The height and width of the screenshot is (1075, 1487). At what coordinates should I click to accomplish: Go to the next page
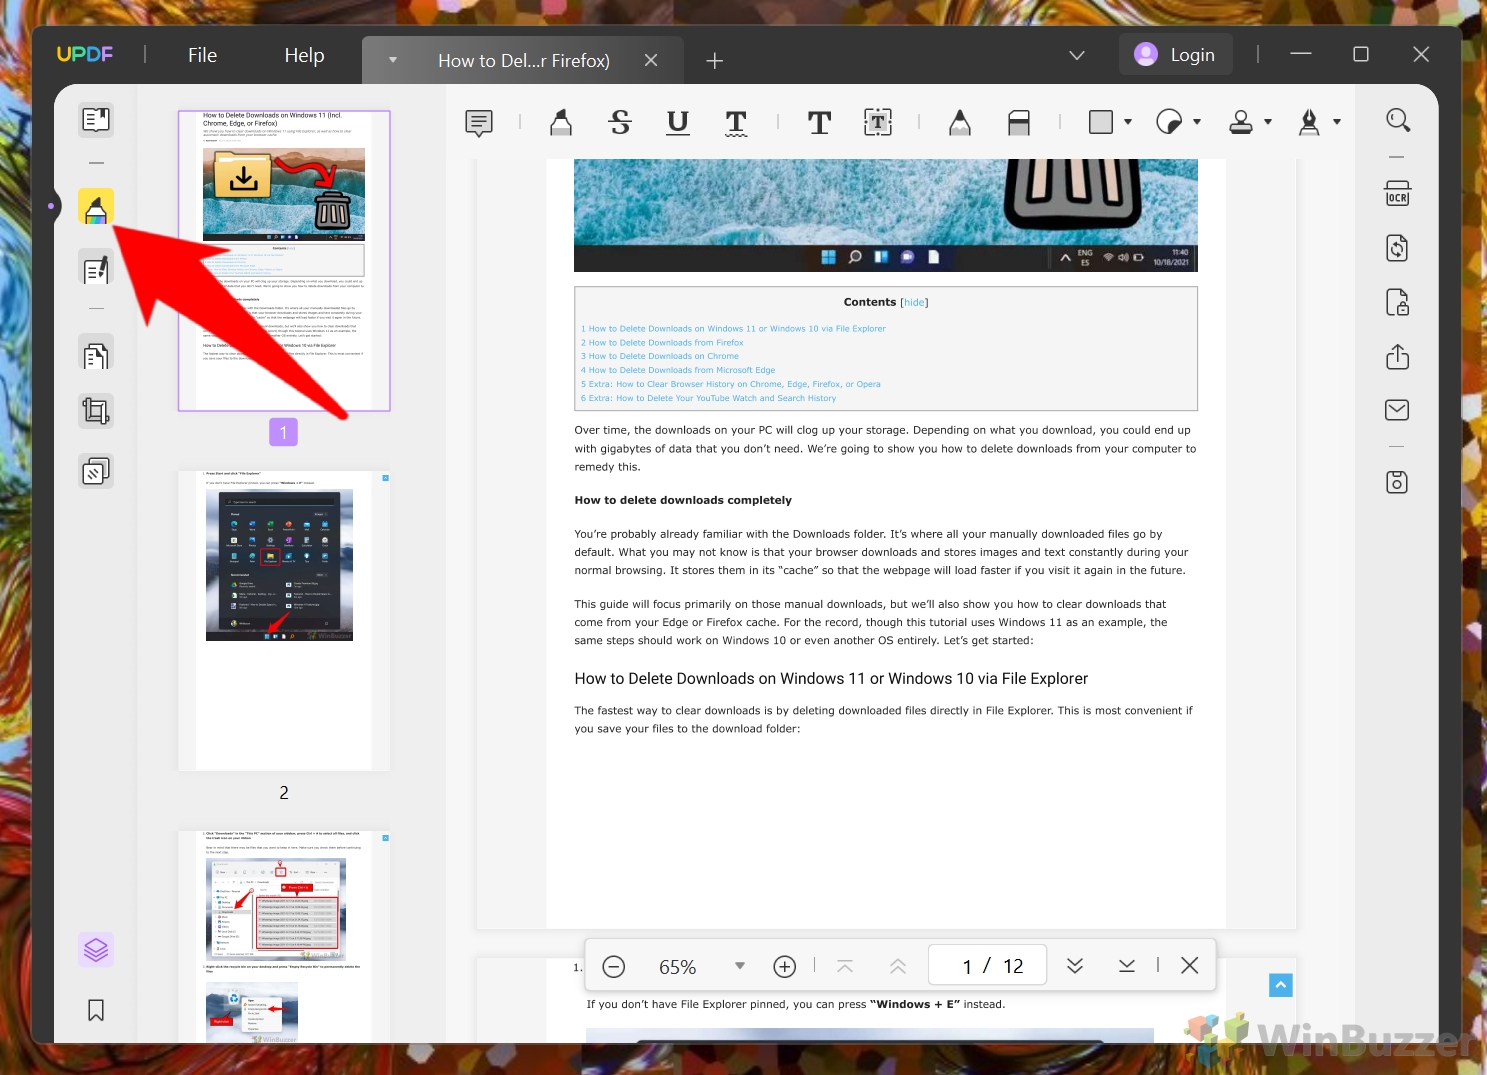[x=1075, y=966]
